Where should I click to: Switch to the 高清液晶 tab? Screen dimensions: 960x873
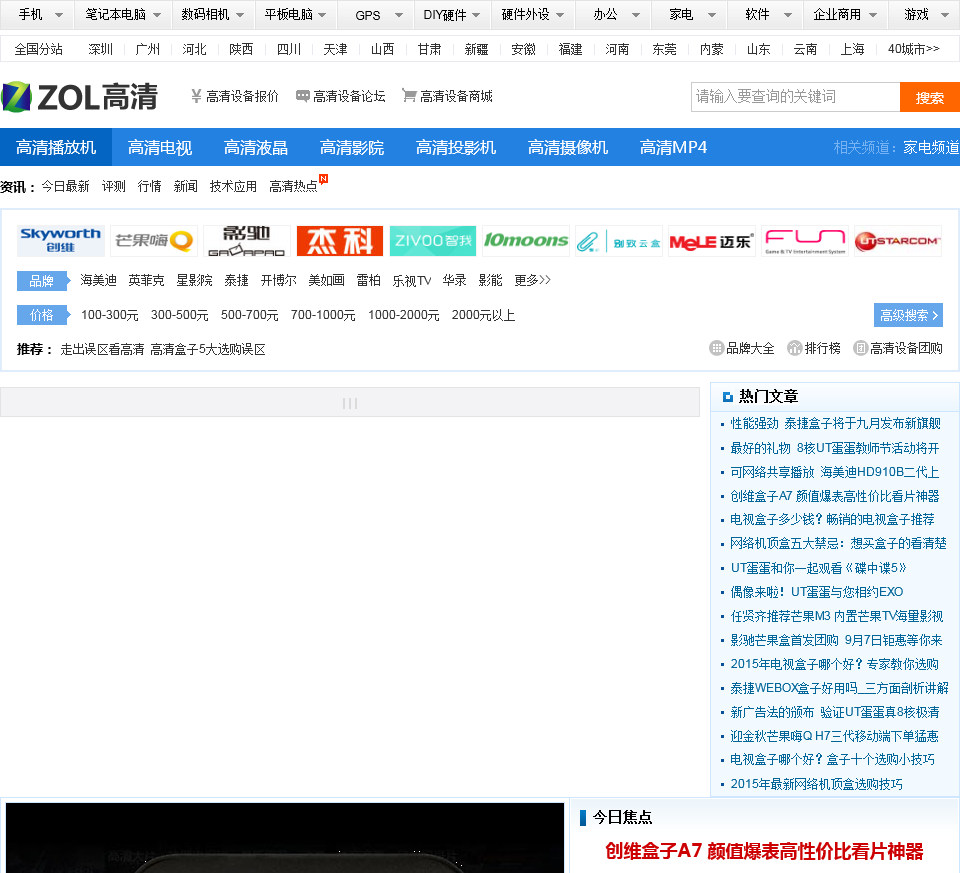tap(256, 147)
